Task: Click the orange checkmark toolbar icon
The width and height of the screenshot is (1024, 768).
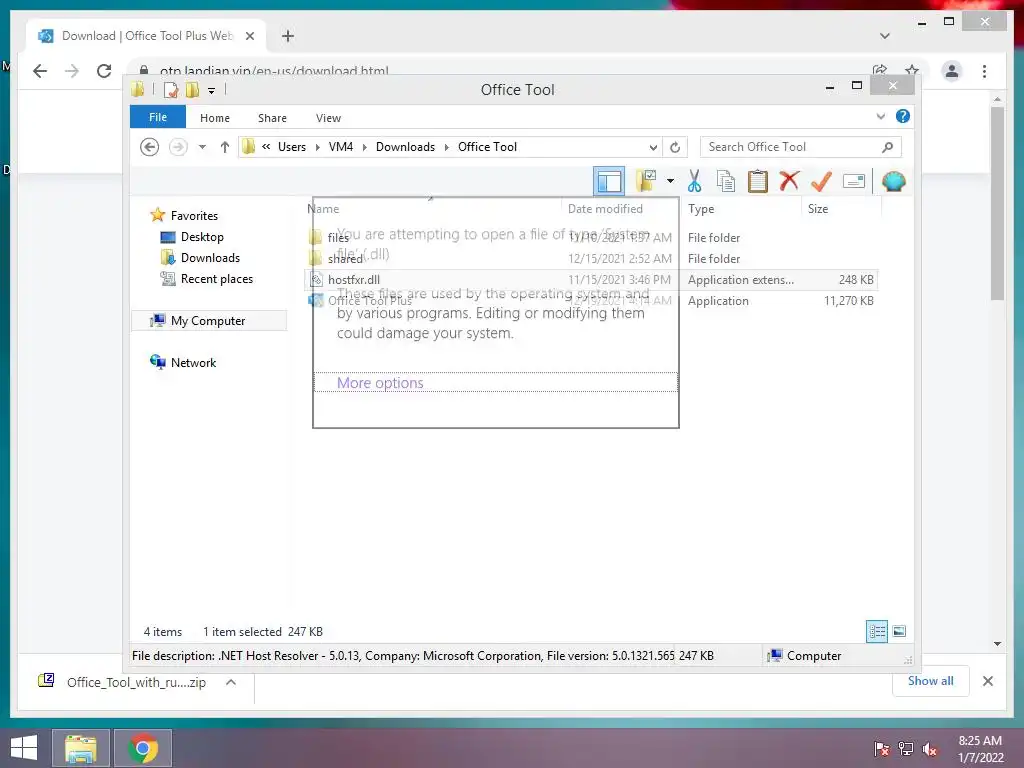Action: pos(821,181)
